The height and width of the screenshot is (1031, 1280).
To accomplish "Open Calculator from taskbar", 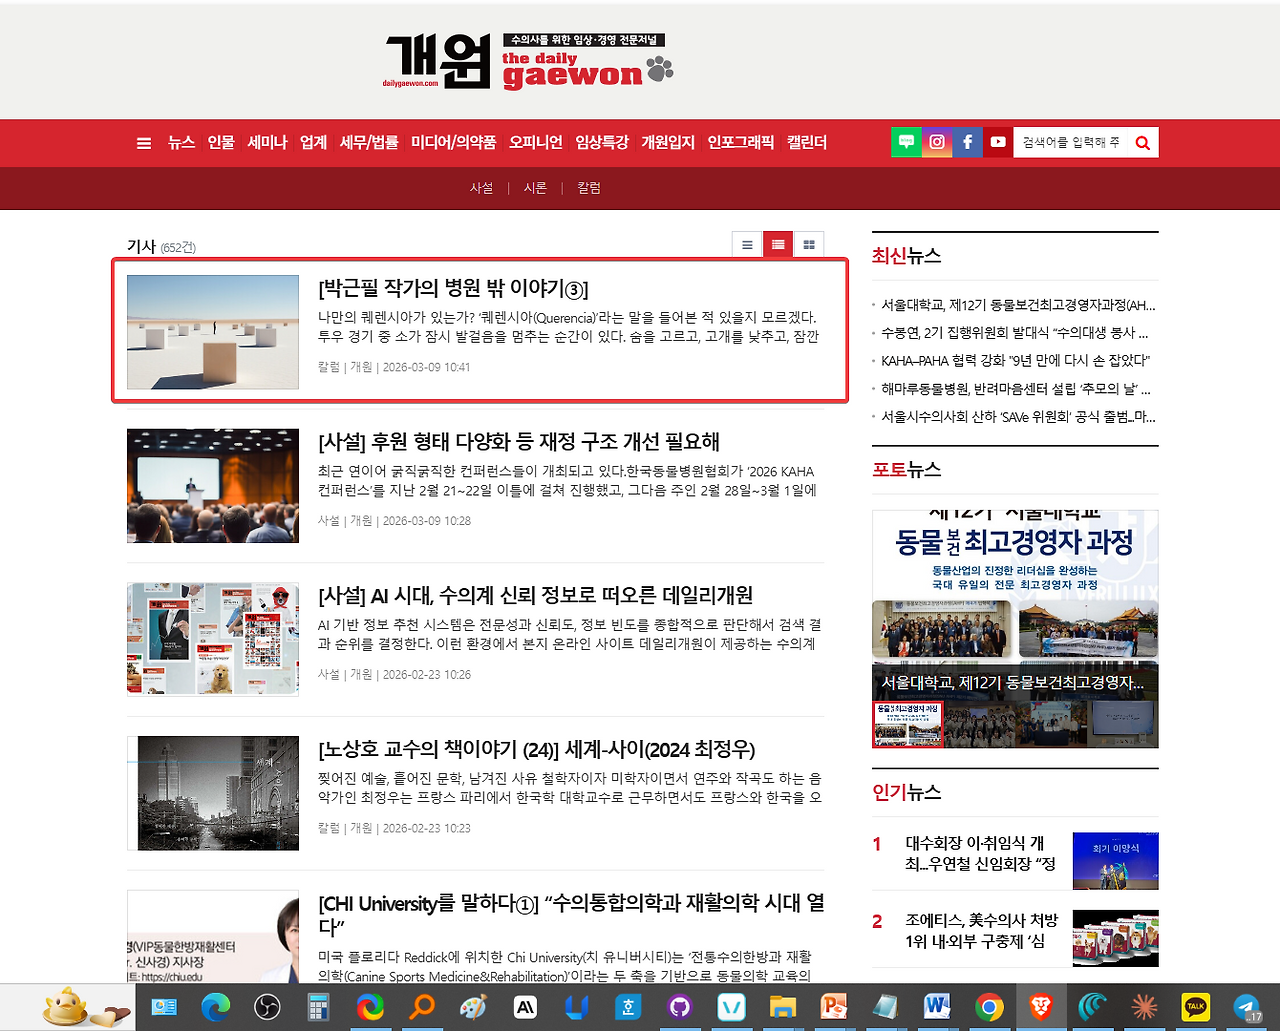I will tap(318, 1007).
